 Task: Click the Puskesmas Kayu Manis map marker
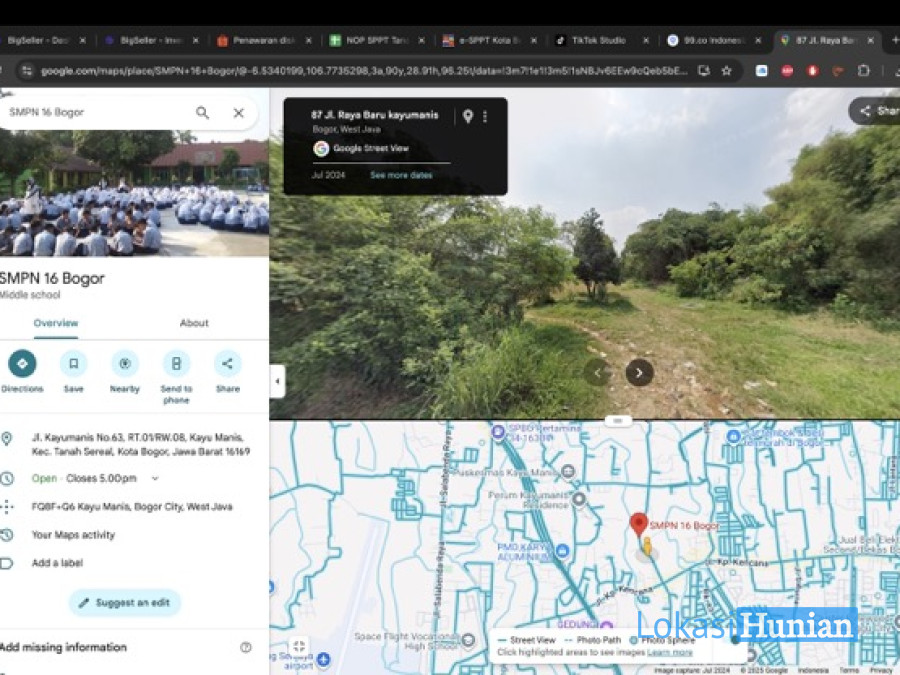click(568, 472)
